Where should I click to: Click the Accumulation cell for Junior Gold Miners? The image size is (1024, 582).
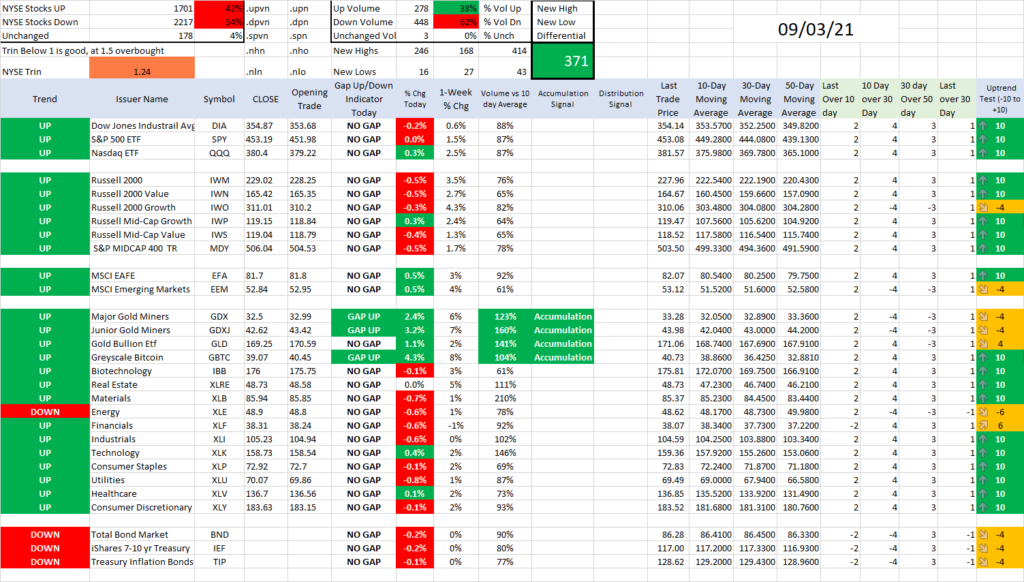(x=563, y=330)
